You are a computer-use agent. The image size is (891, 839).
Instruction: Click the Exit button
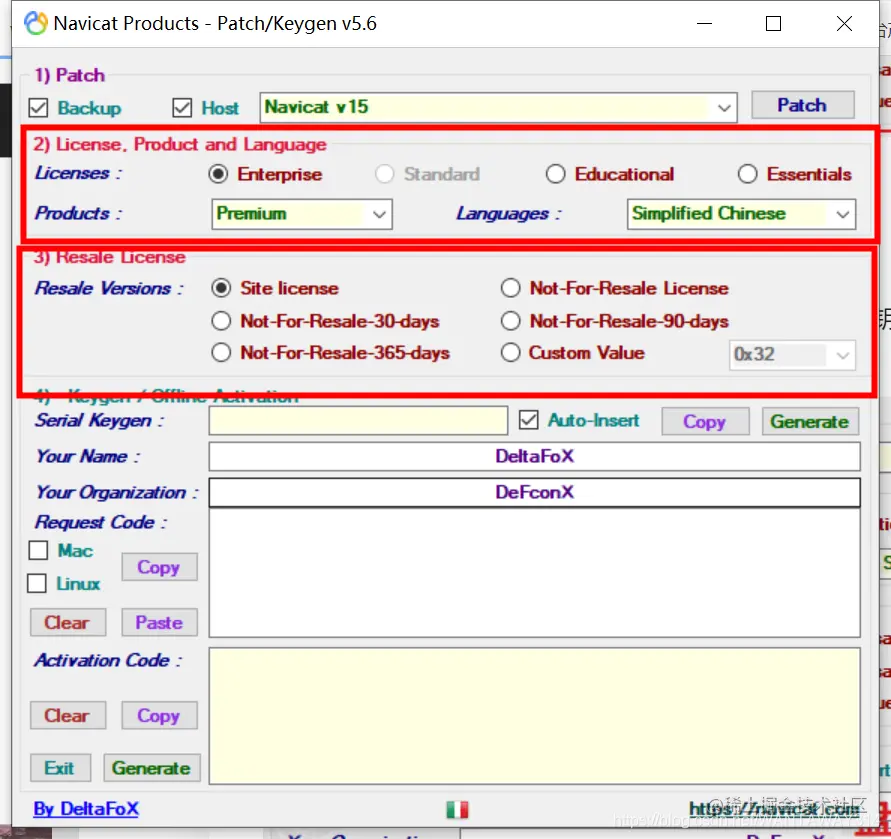60,768
